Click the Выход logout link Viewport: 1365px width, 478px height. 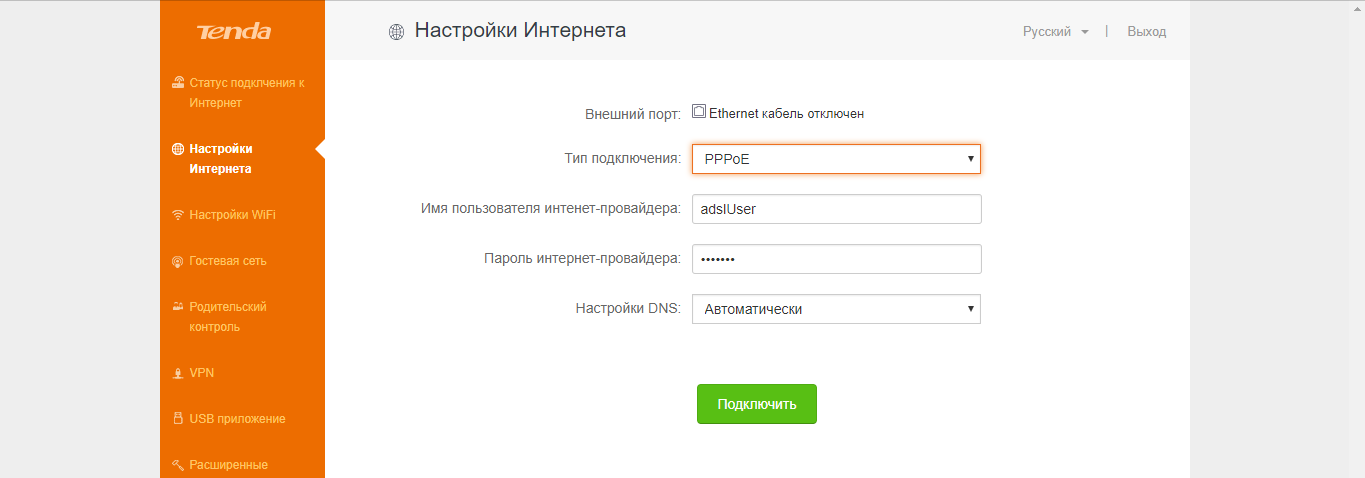(x=1146, y=32)
